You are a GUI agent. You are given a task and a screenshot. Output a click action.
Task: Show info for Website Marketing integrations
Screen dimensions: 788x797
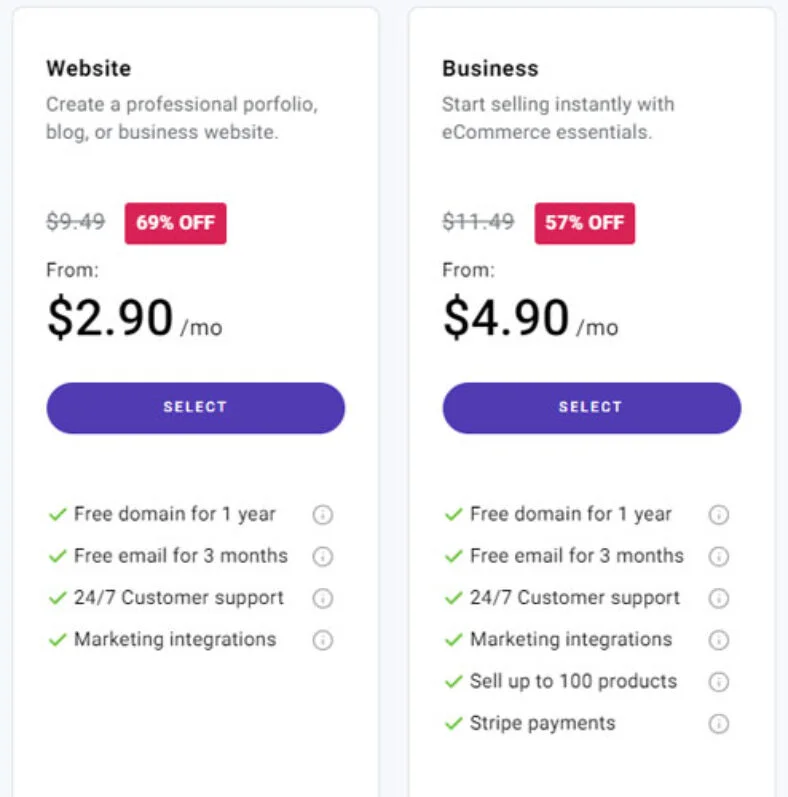coord(322,639)
